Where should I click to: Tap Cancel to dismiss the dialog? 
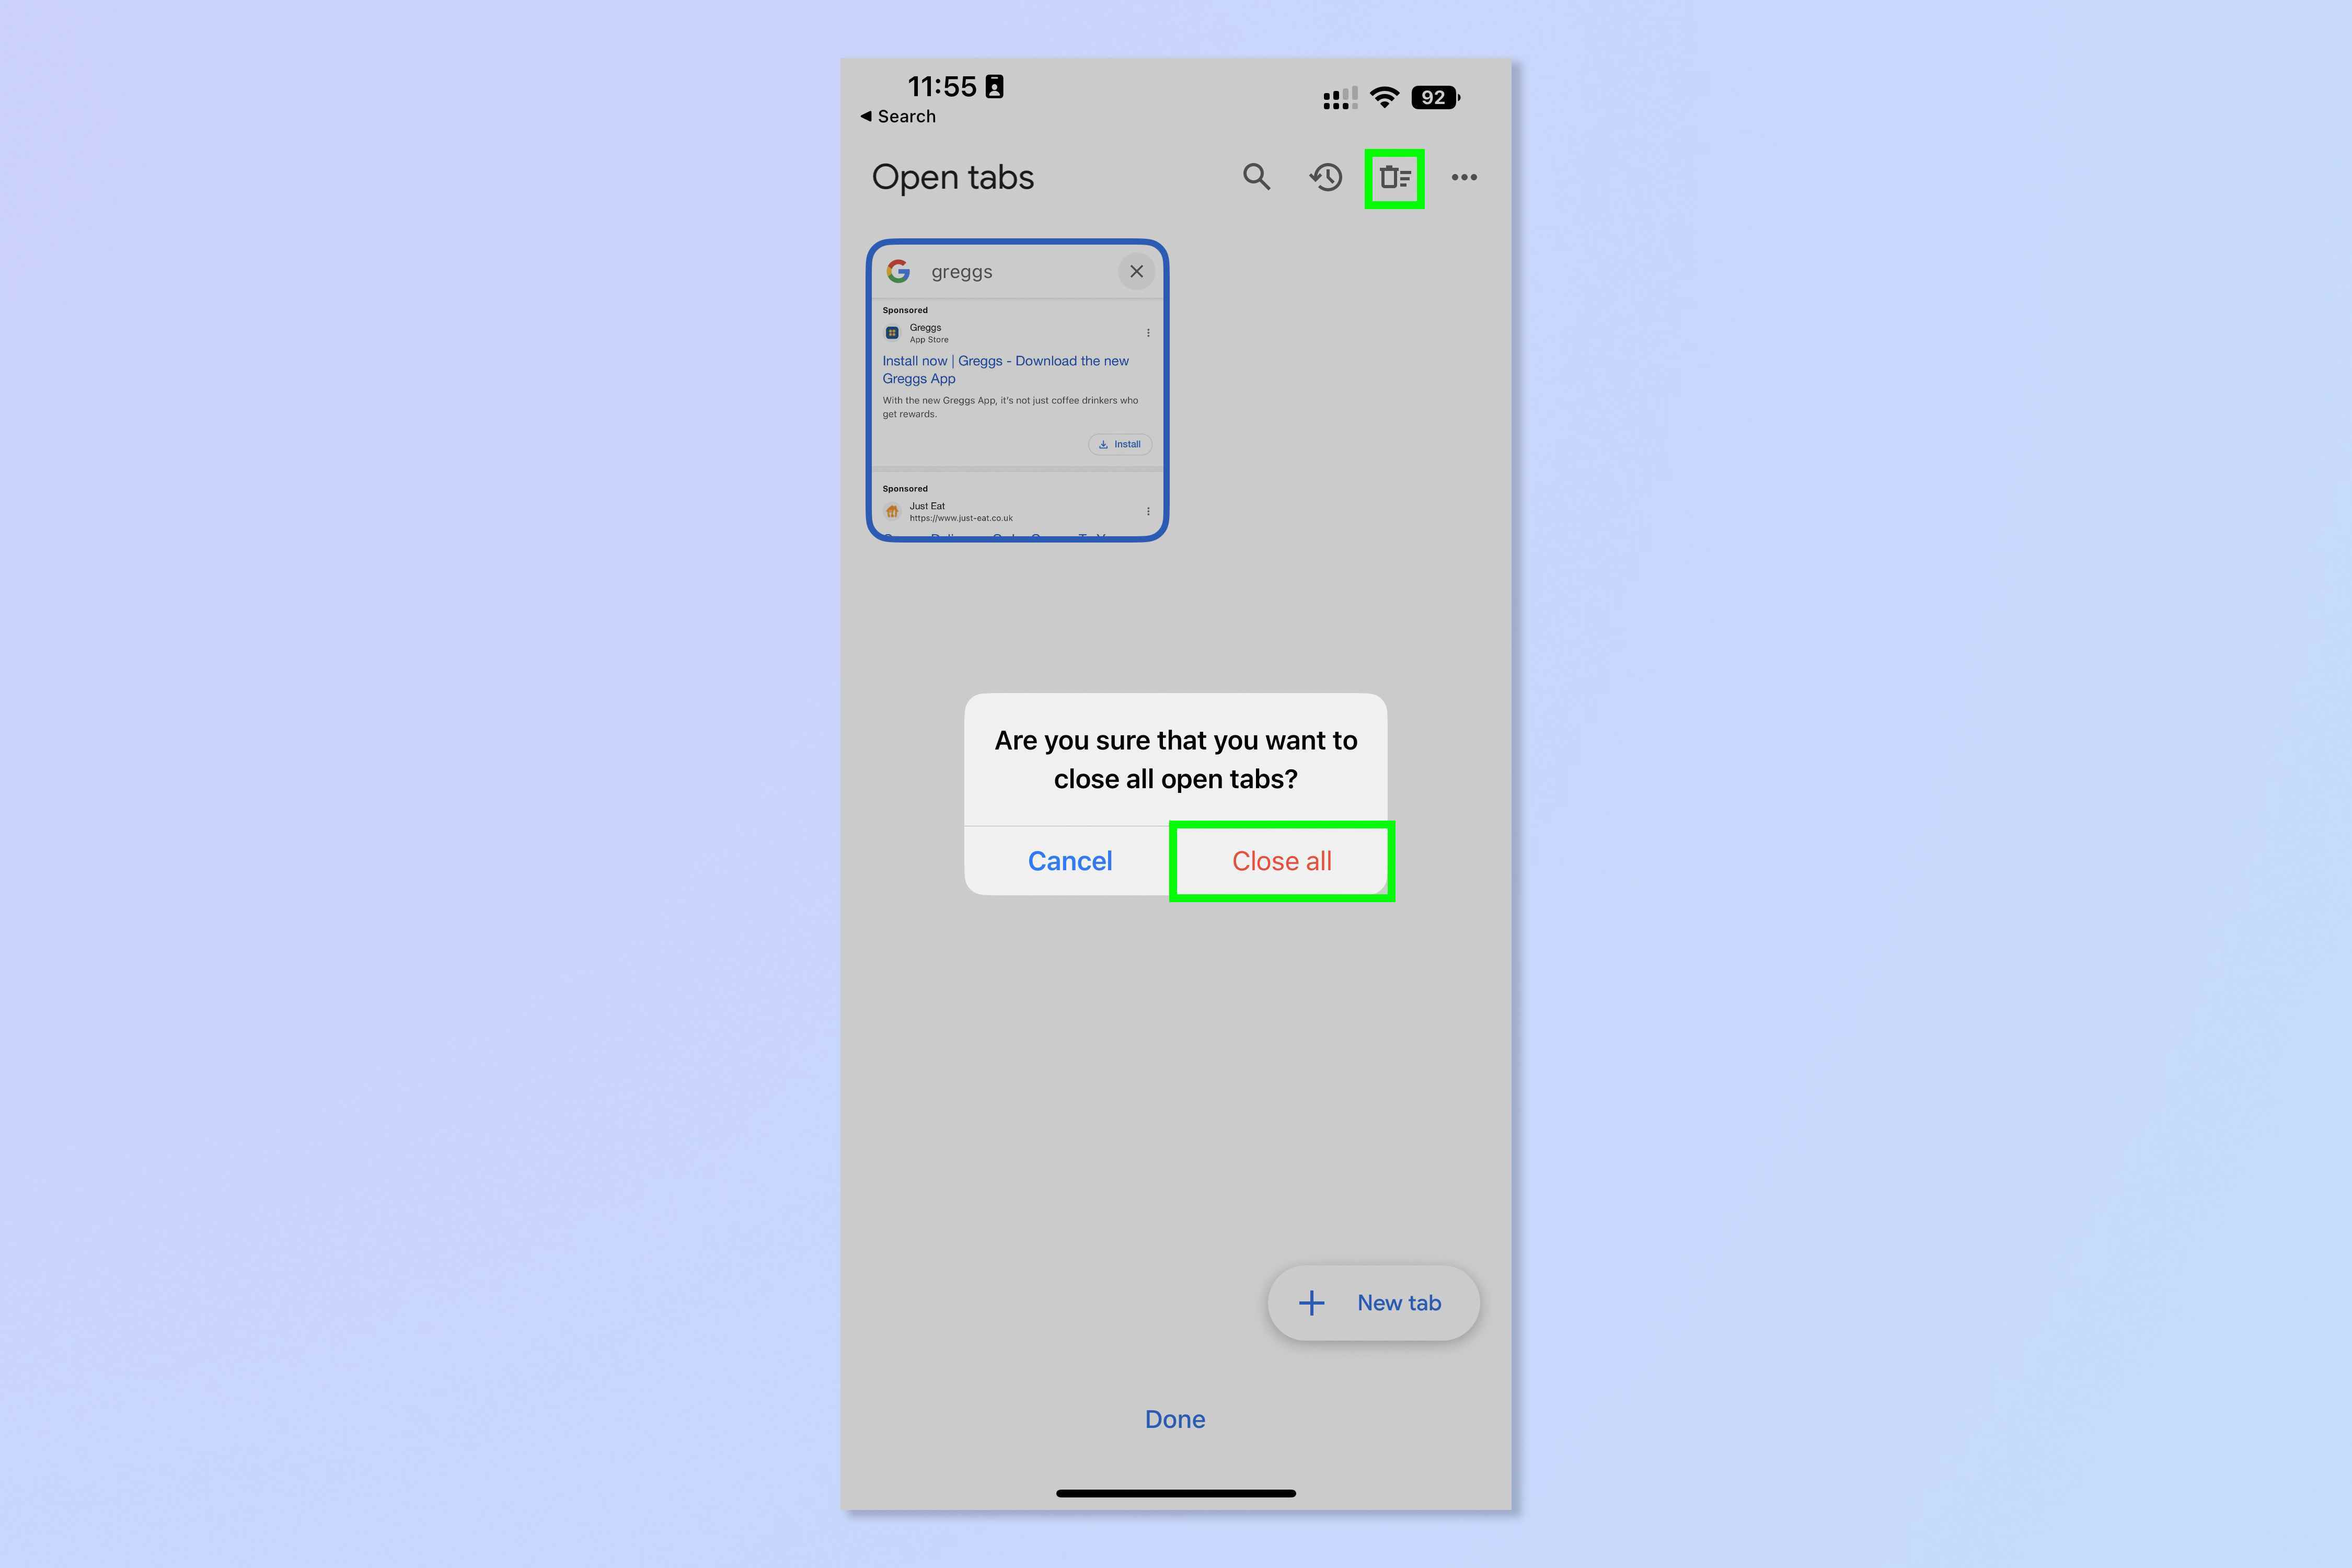pyautogui.click(x=1069, y=859)
